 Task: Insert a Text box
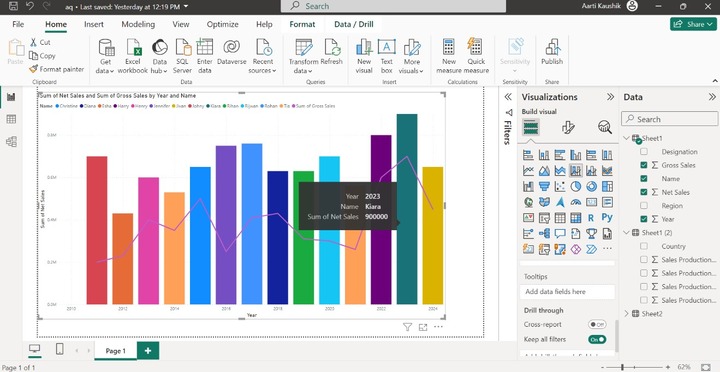[387, 56]
